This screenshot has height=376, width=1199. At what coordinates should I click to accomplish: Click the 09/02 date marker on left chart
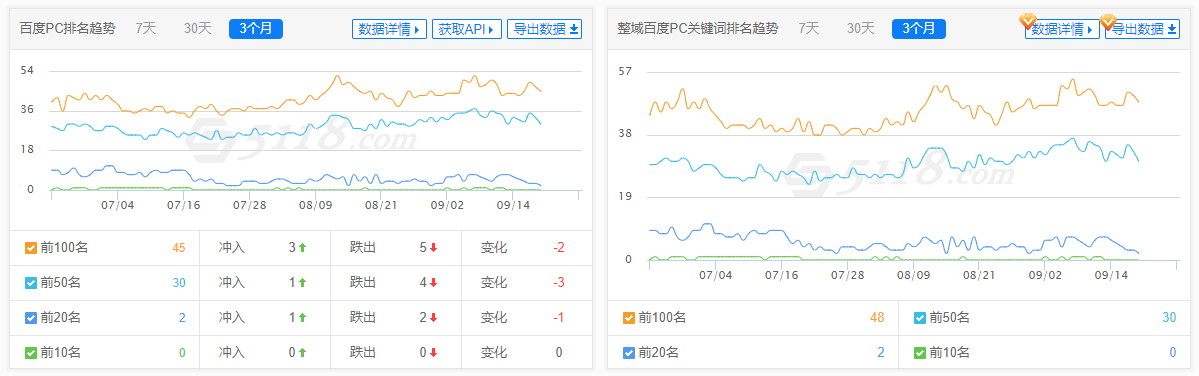[447, 205]
